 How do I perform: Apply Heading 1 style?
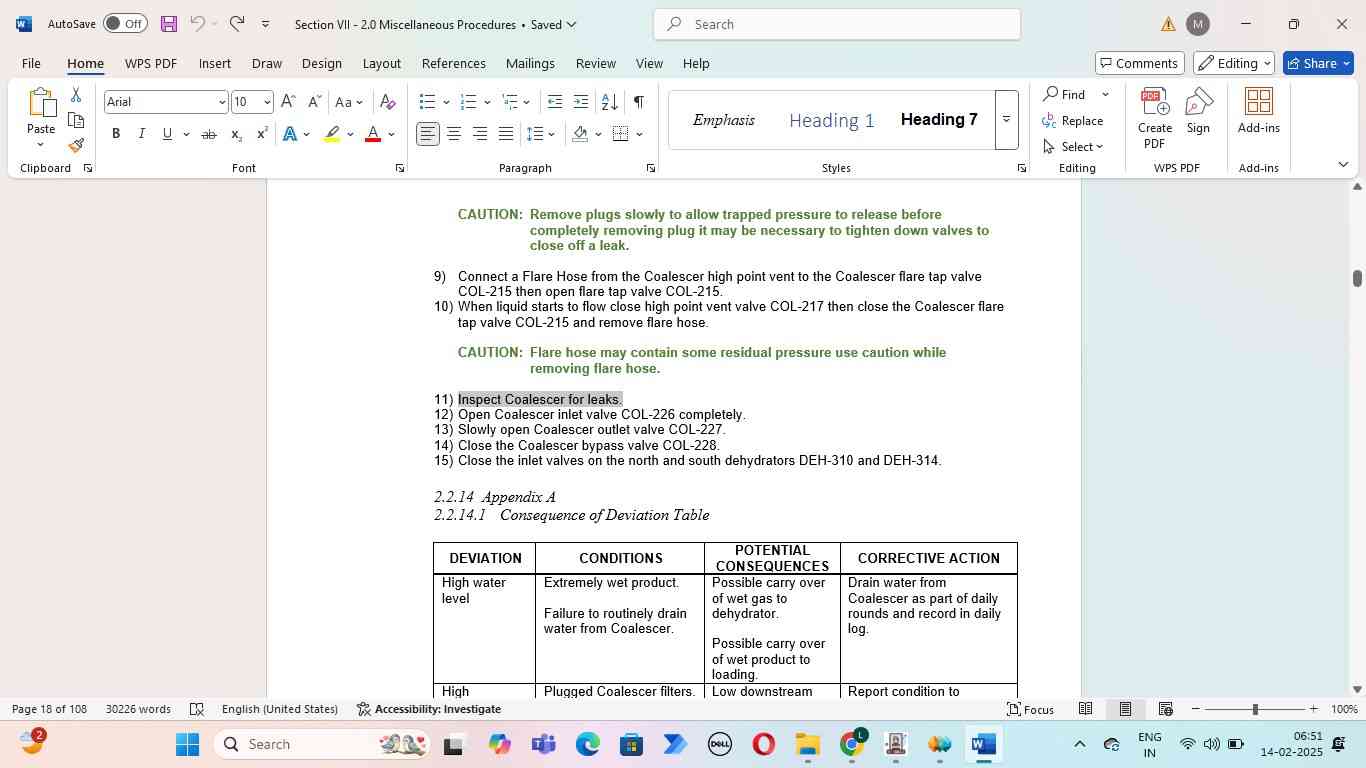832,120
